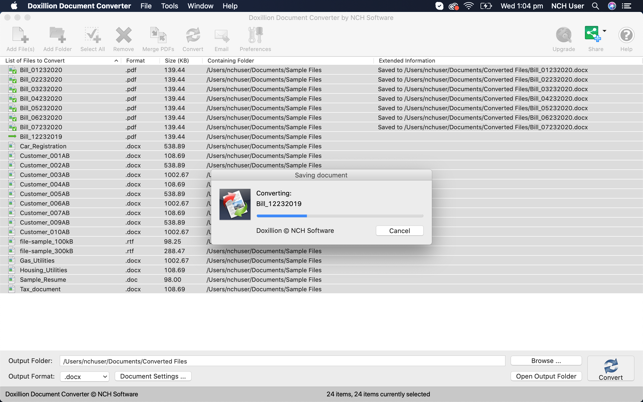The image size is (643, 402).
Task: Click the file icon for Gas_Utilities
Action: 11,260
